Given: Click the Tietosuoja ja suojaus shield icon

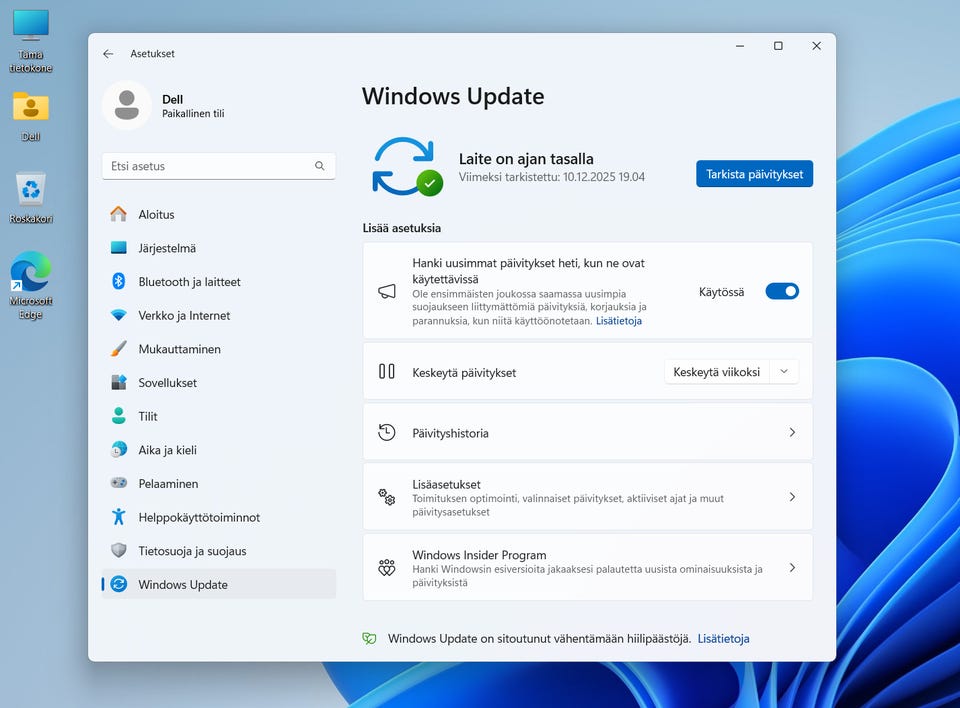Looking at the screenshot, I should (119, 551).
